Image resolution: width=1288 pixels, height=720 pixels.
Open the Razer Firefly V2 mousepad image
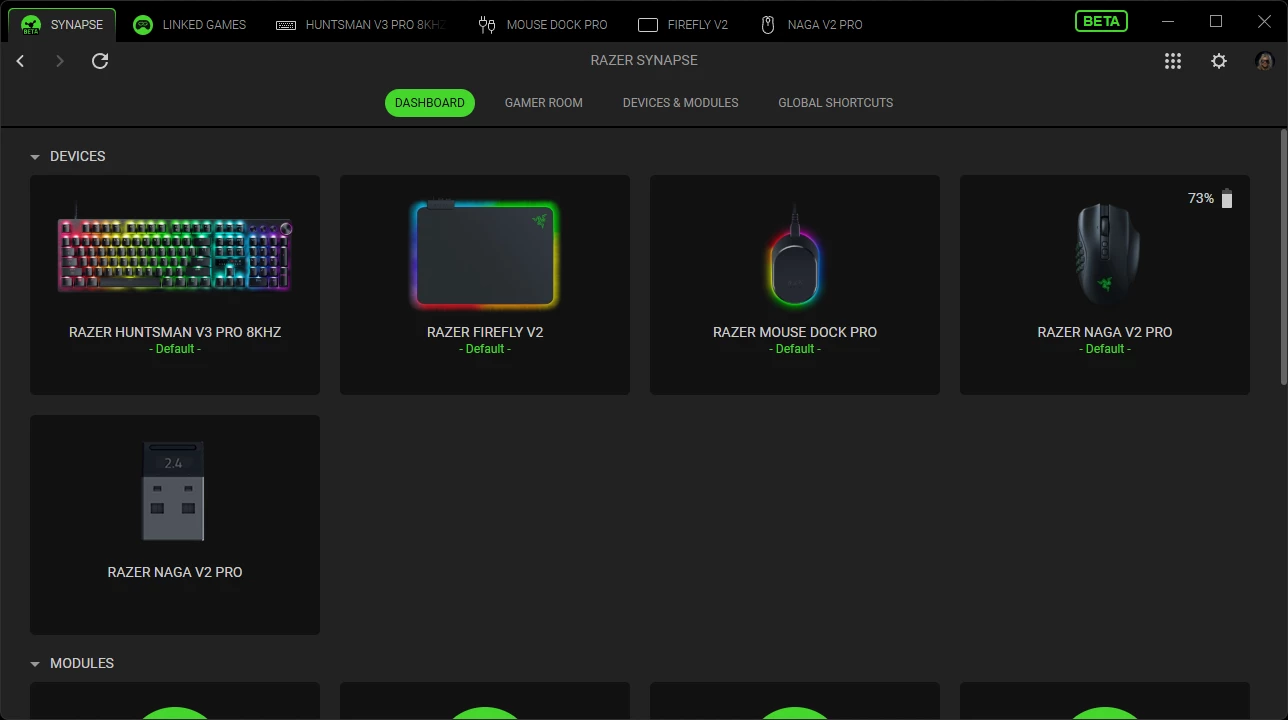485,254
